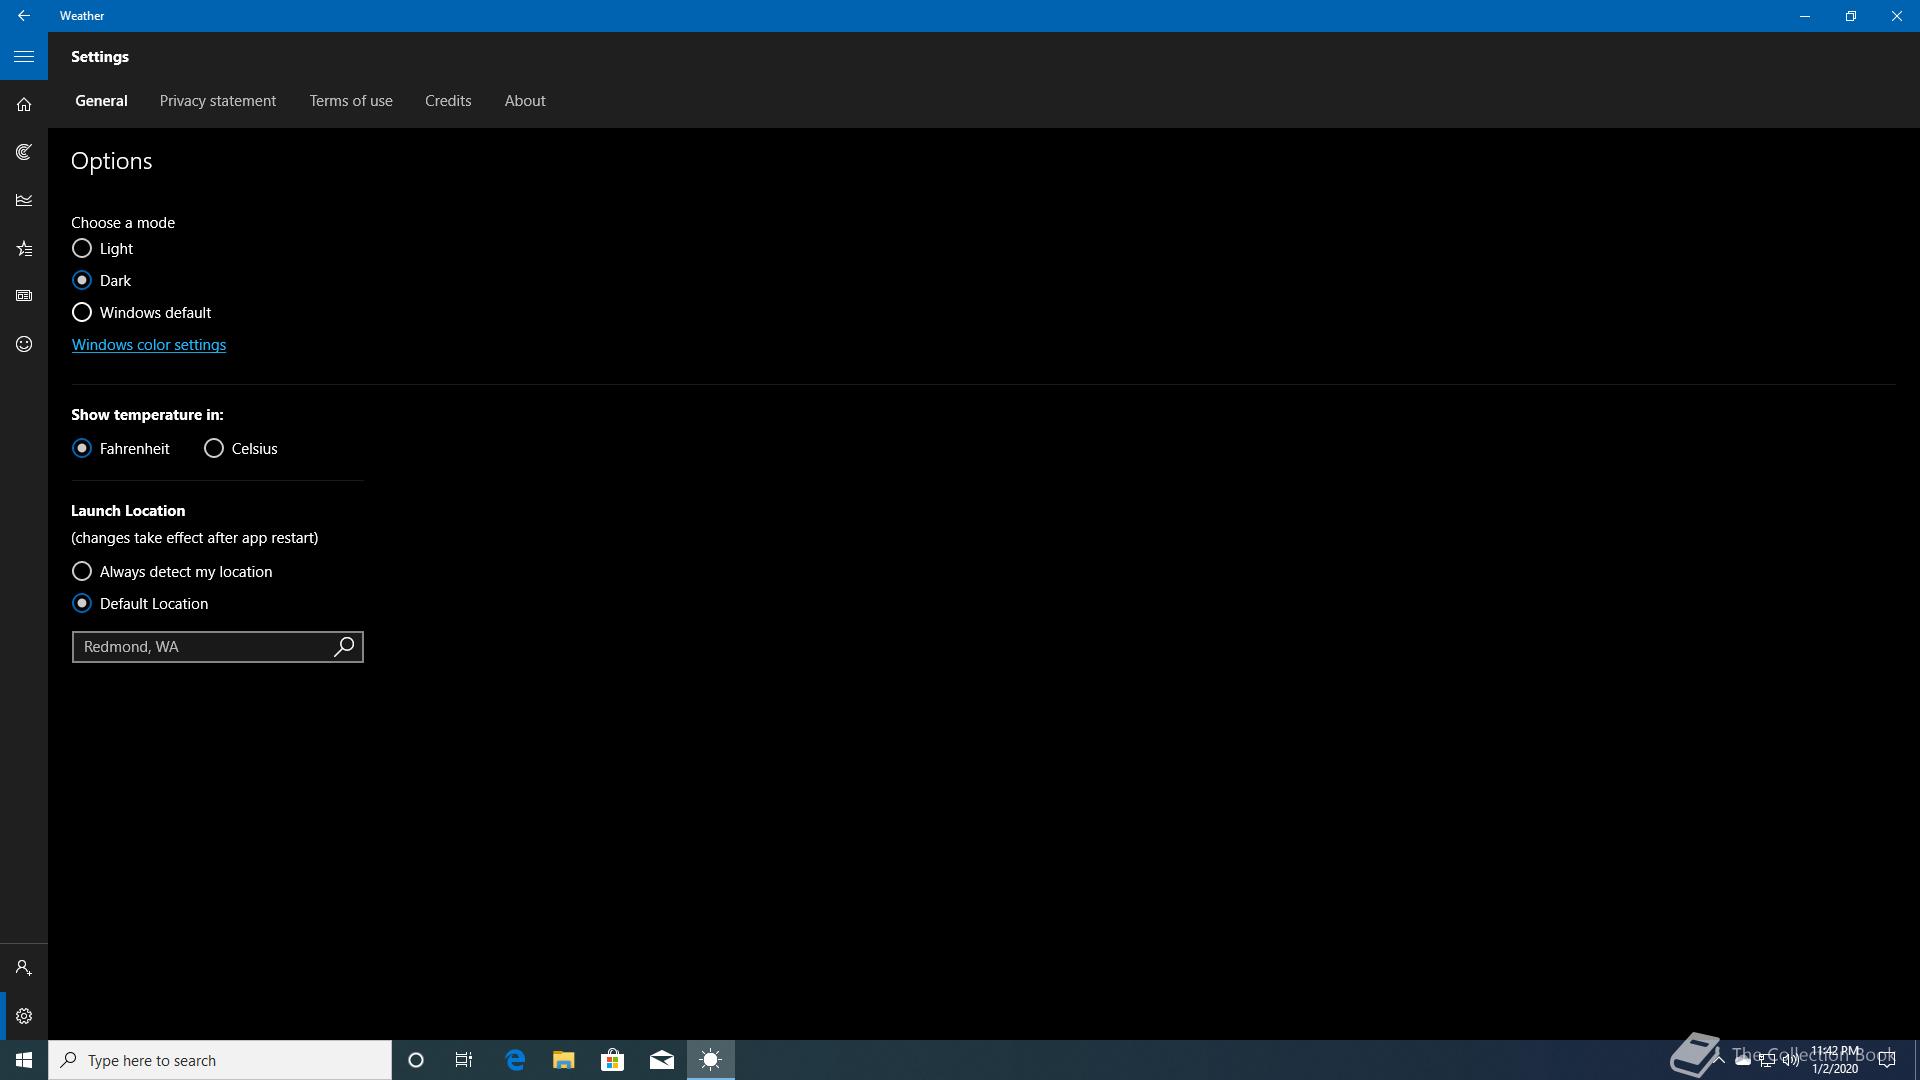Image resolution: width=1920 pixels, height=1080 pixels.
Task: Select Windows default mode option
Action: tap(82, 312)
